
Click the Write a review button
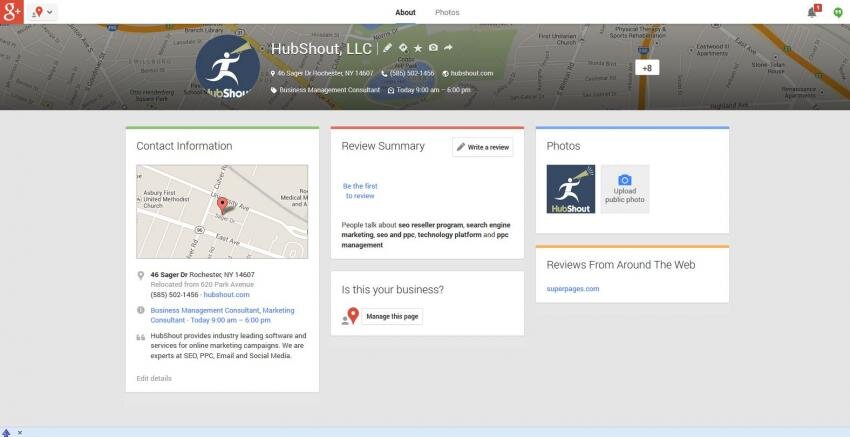tap(482, 147)
